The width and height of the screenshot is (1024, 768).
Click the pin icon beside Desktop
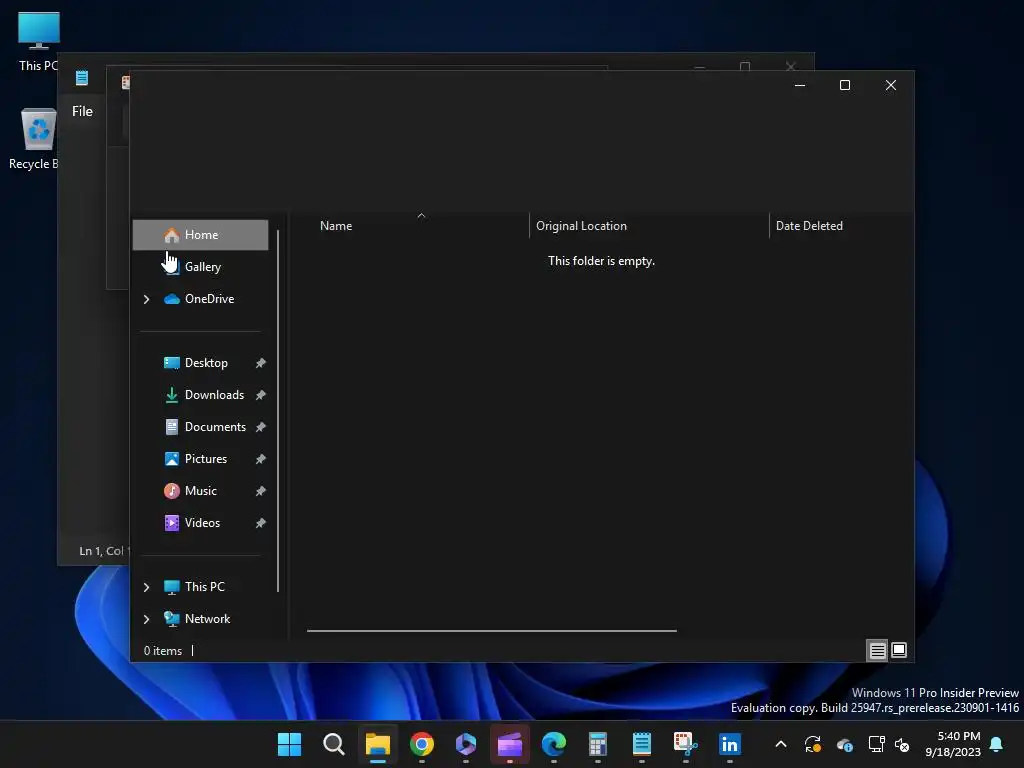click(x=261, y=363)
